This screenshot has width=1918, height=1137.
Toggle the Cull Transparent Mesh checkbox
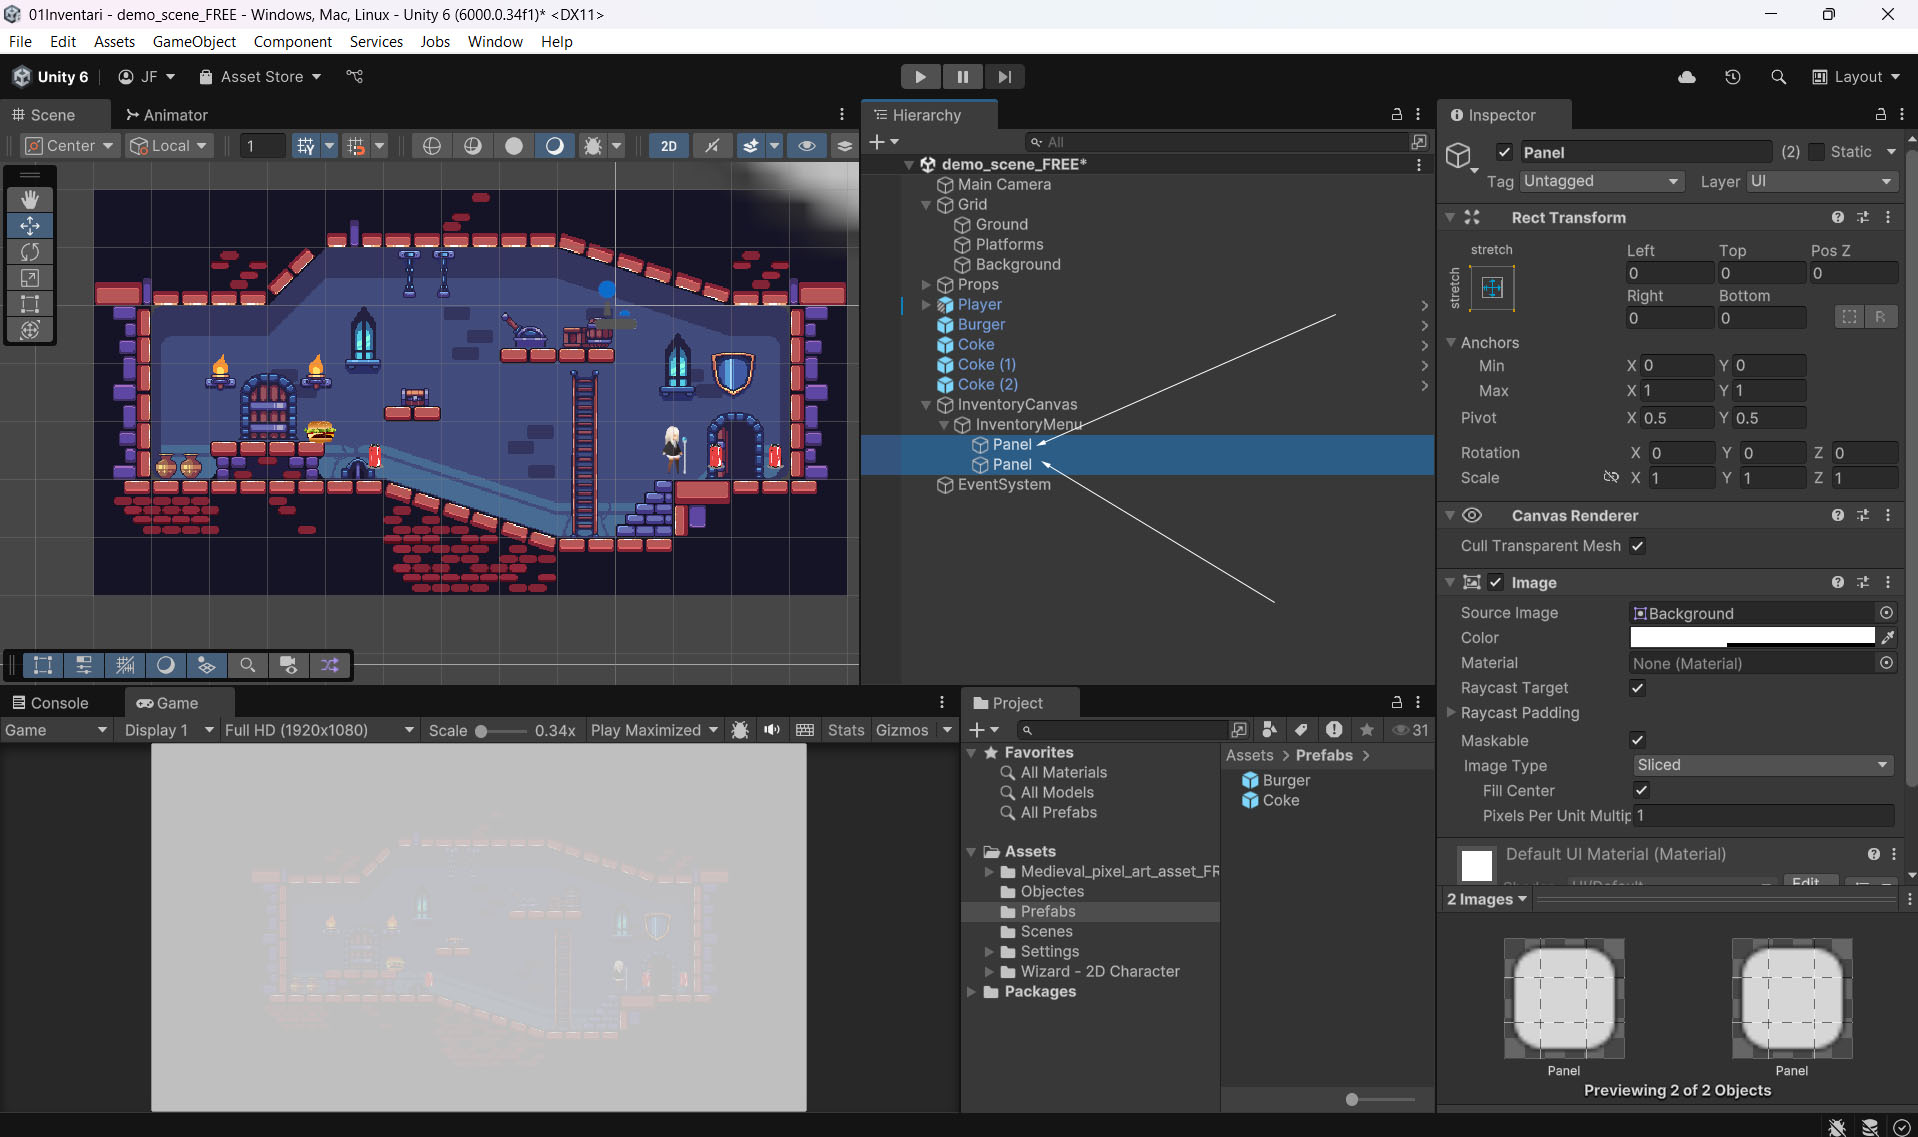pos(1637,546)
